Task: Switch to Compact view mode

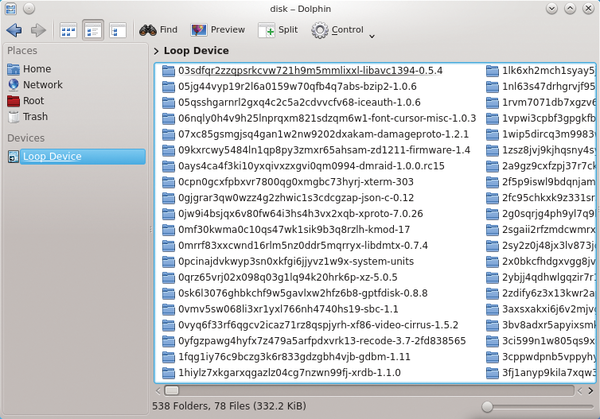Action: 93,30
